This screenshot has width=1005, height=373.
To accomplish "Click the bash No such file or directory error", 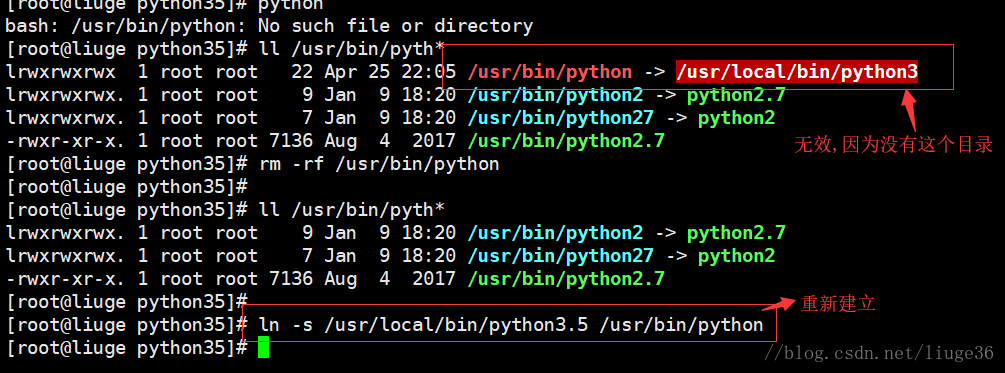I will (269, 26).
